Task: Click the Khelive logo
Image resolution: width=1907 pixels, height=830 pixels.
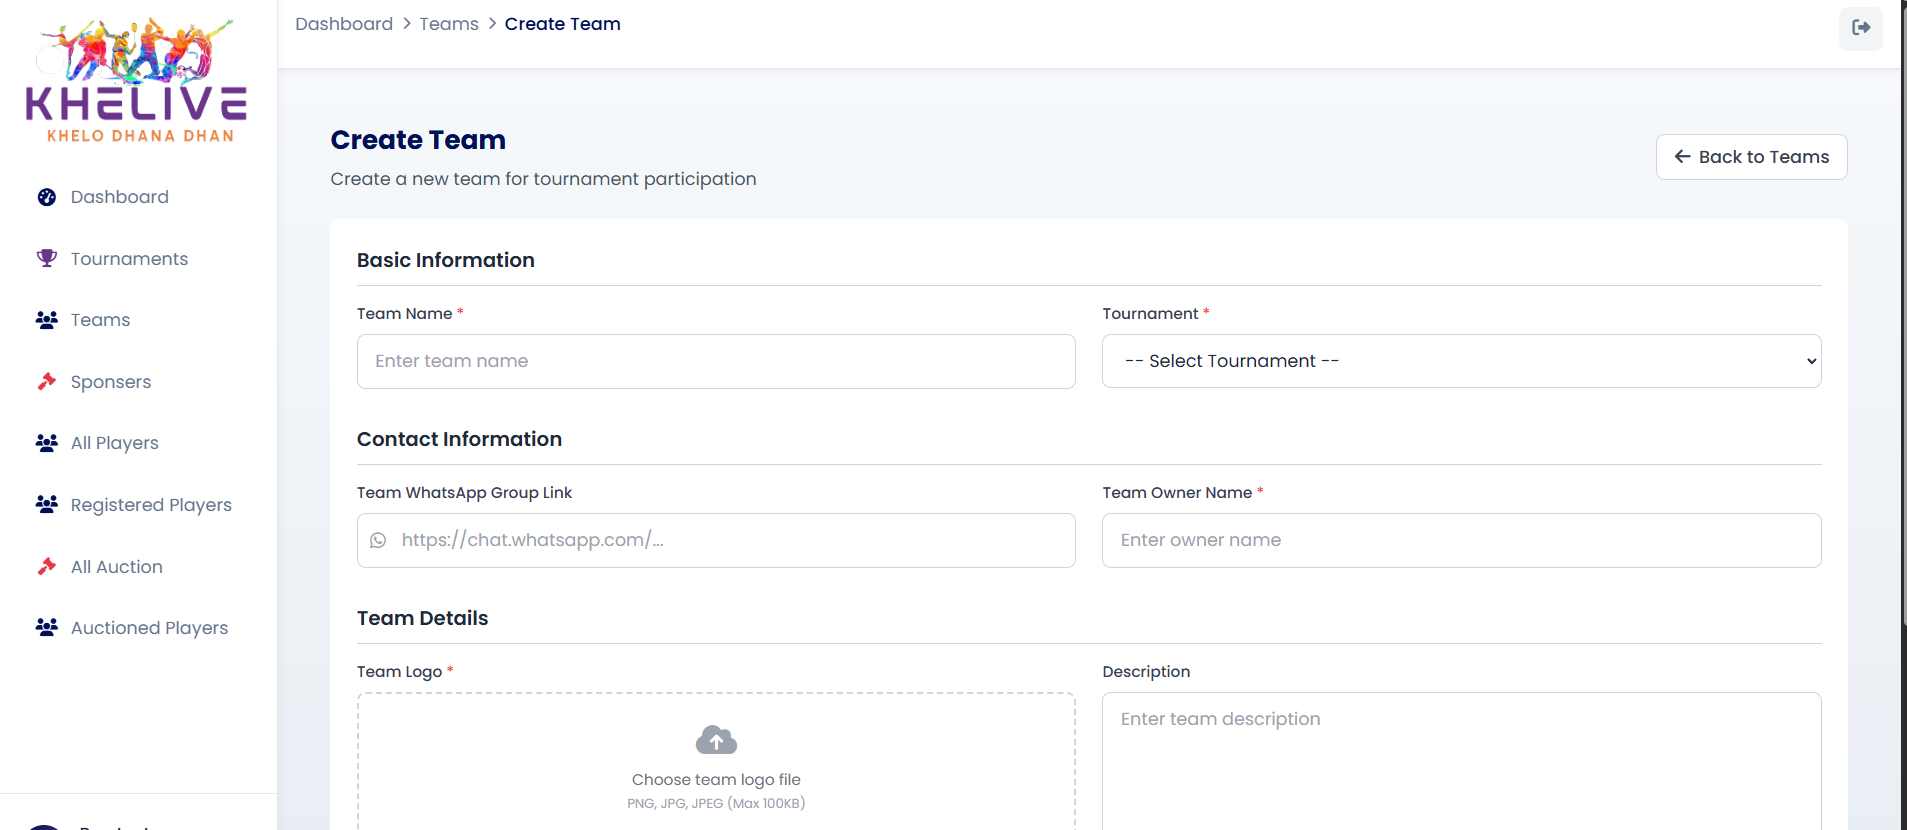Action: [x=137, y=80]
